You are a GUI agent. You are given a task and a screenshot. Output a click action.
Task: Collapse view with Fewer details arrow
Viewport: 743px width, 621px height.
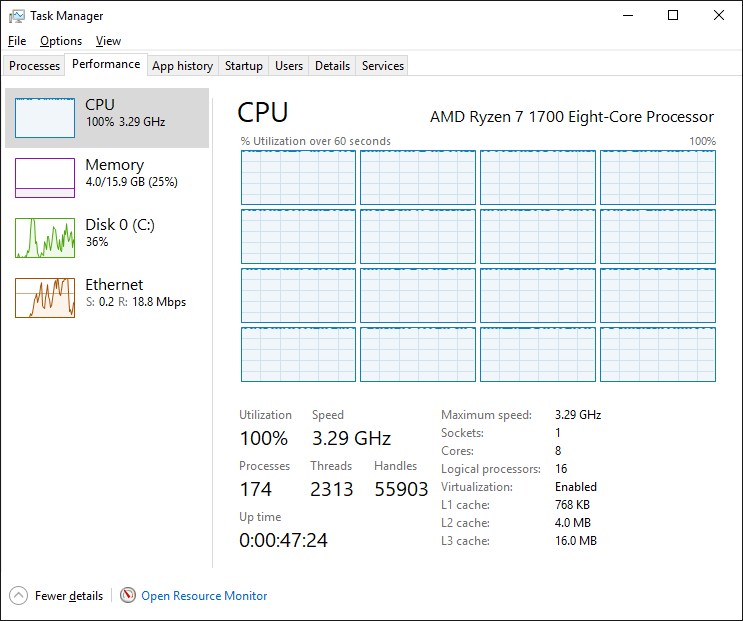(19, 596)
